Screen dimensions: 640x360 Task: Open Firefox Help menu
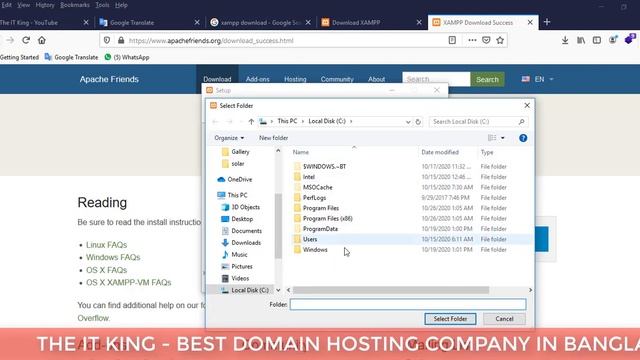pos(121,5)
